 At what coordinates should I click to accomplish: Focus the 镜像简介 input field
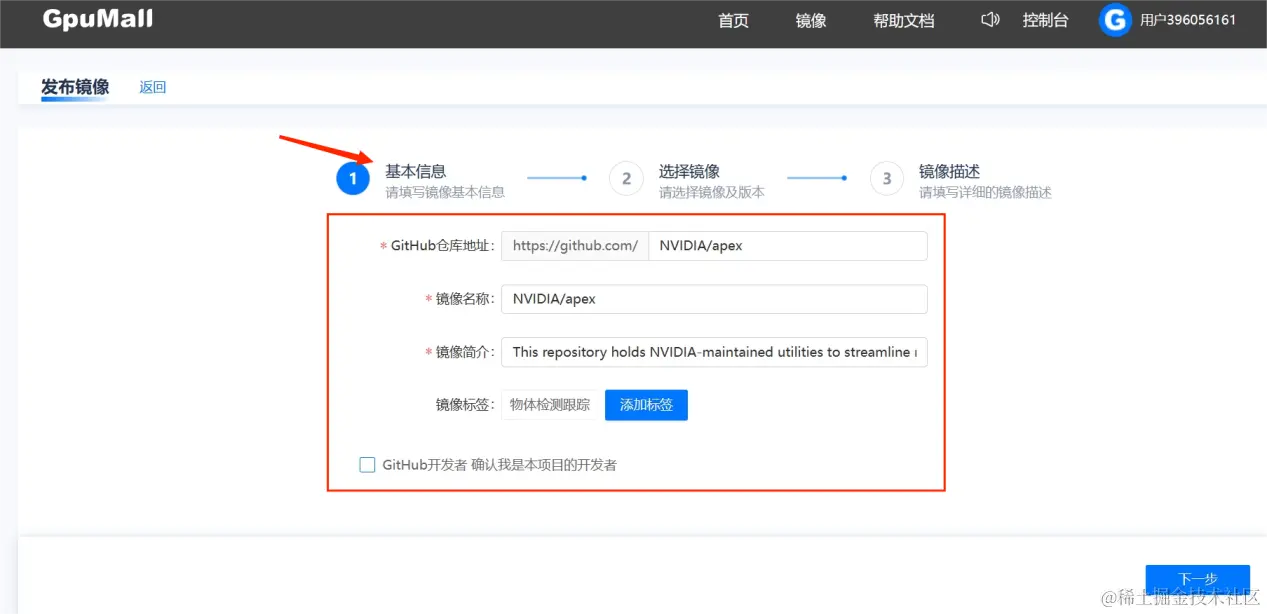point(714,352)
